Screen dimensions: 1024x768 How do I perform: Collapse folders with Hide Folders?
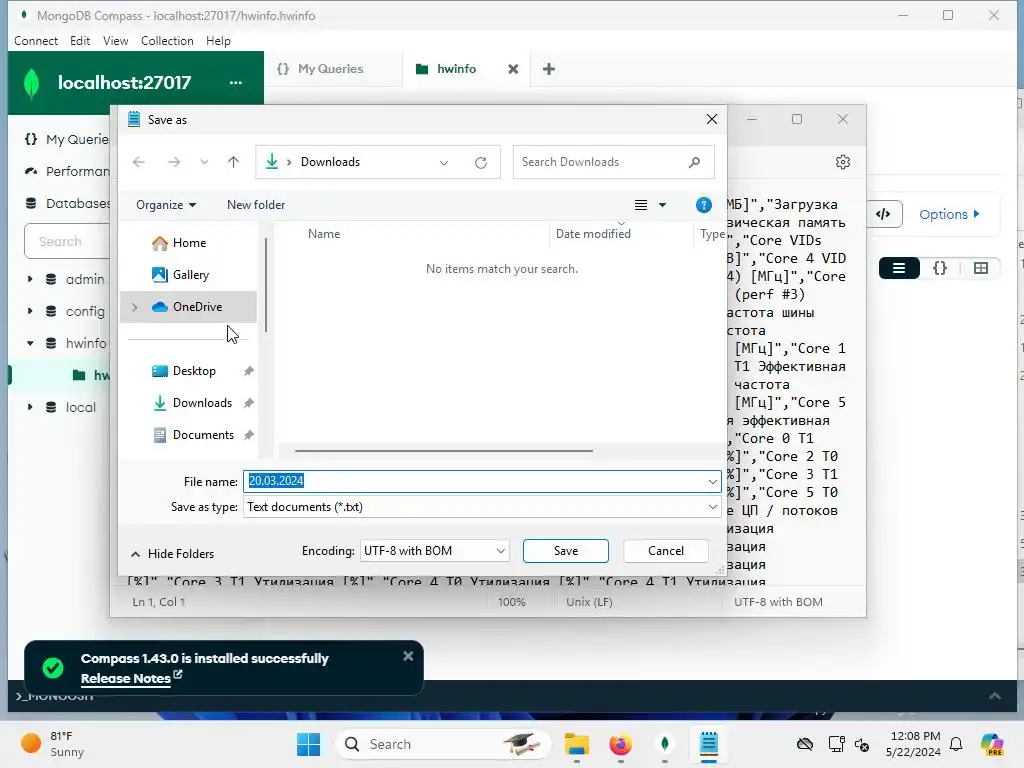coord(172,554)
